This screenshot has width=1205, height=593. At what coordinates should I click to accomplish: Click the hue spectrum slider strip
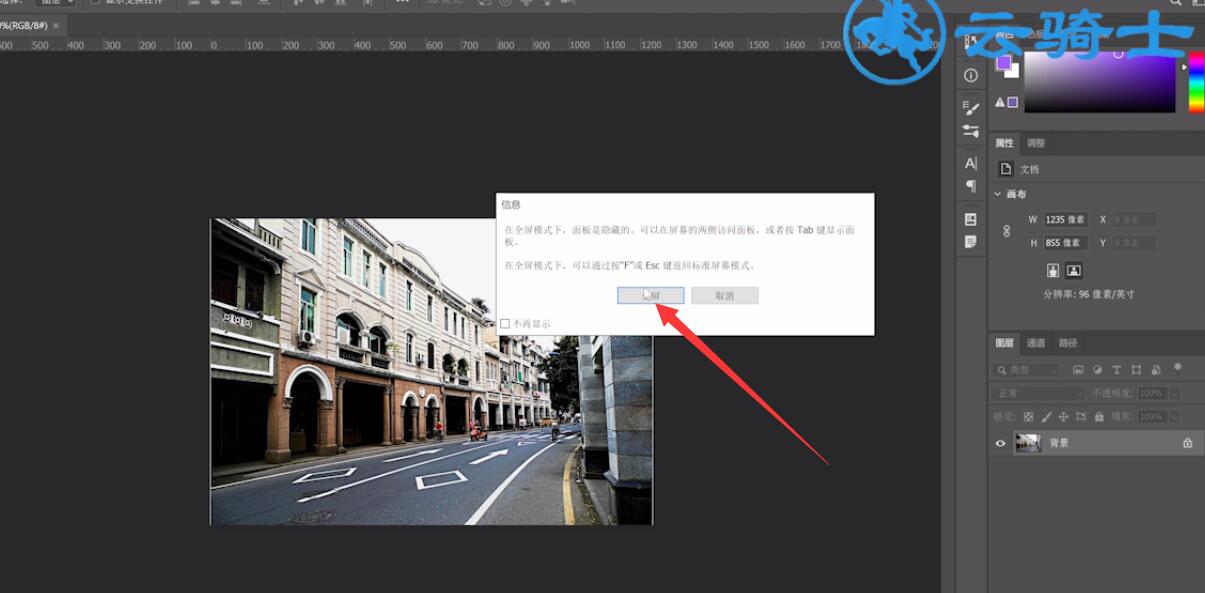[x=1196, y=84]
